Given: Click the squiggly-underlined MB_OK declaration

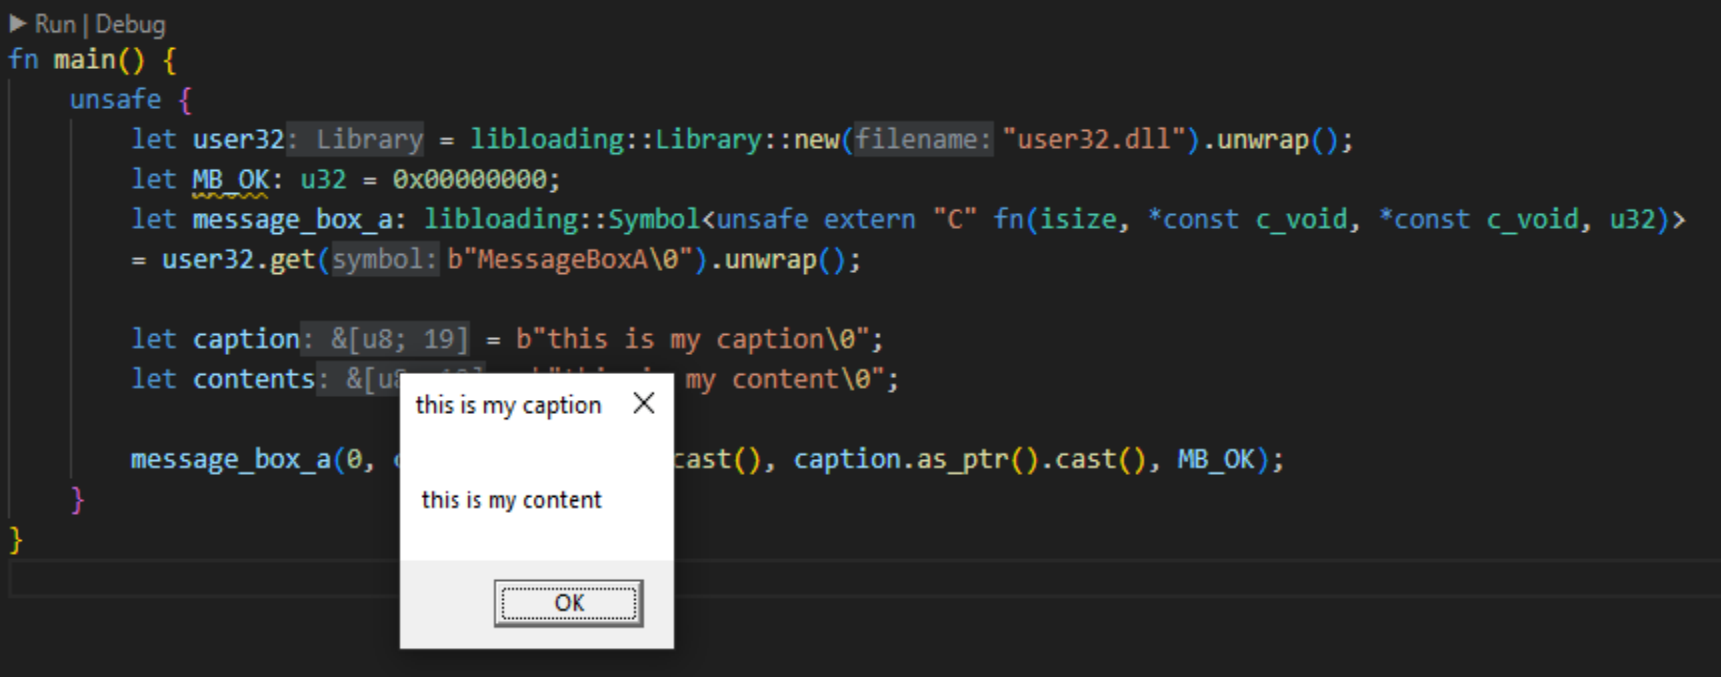Looking at the screenshot, I should [230, 180].
